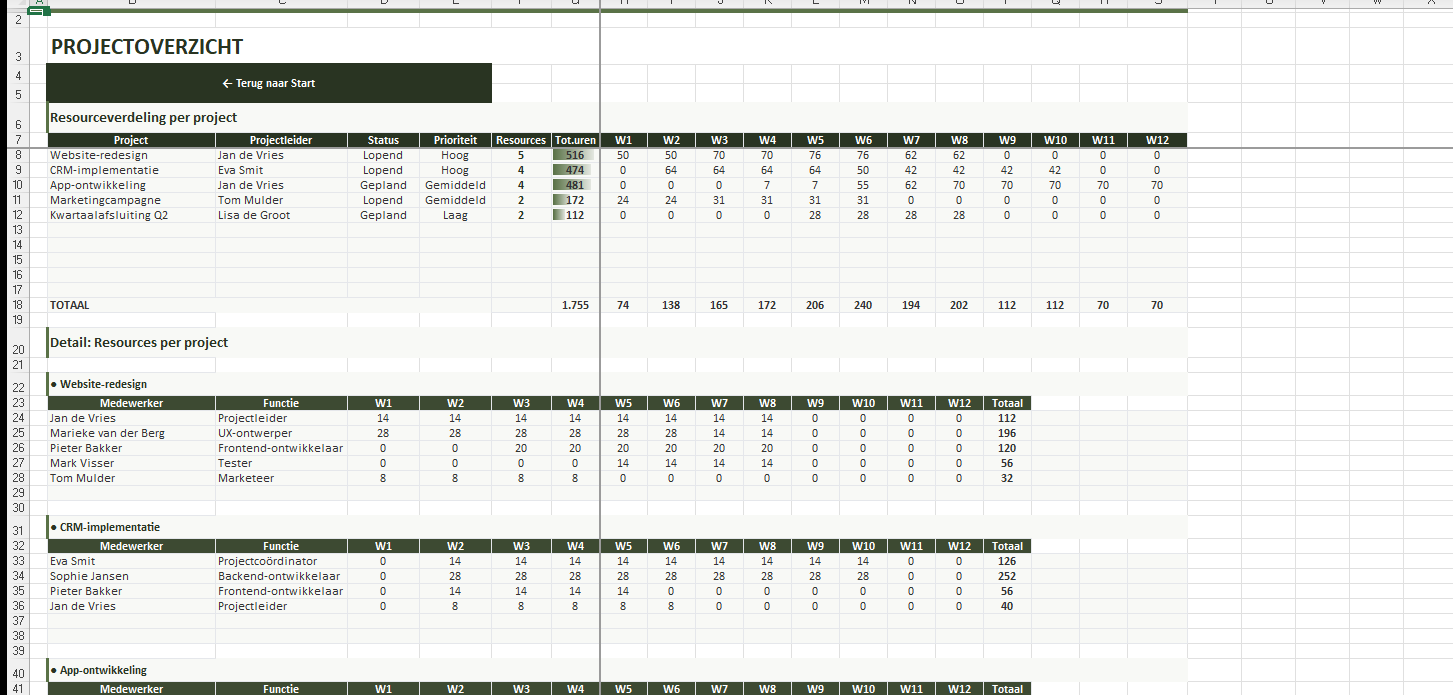Image resolution: width=1453 pixels, height=695 pixels.
Task: Click the App-ontwikkeling detail section heading
Action: point(103,670)
